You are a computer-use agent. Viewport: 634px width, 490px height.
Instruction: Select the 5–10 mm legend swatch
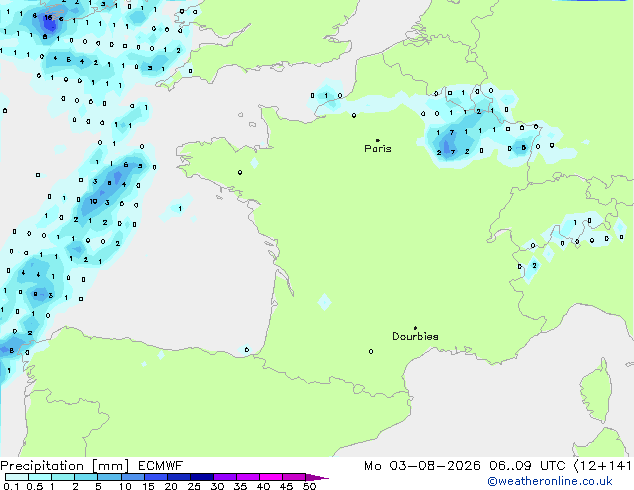[109, 477]
